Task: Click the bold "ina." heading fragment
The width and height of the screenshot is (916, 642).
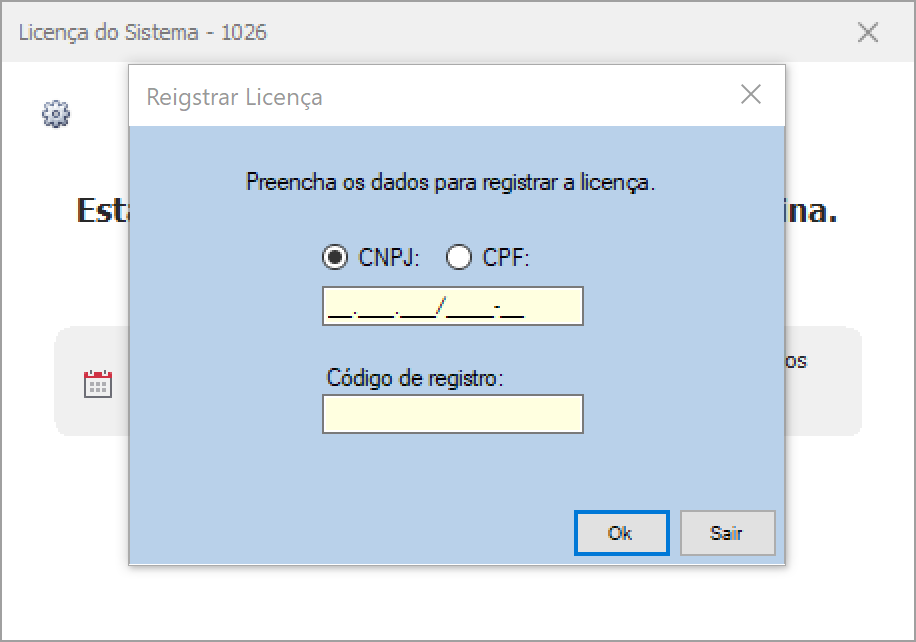Action: tap(811, 212)
